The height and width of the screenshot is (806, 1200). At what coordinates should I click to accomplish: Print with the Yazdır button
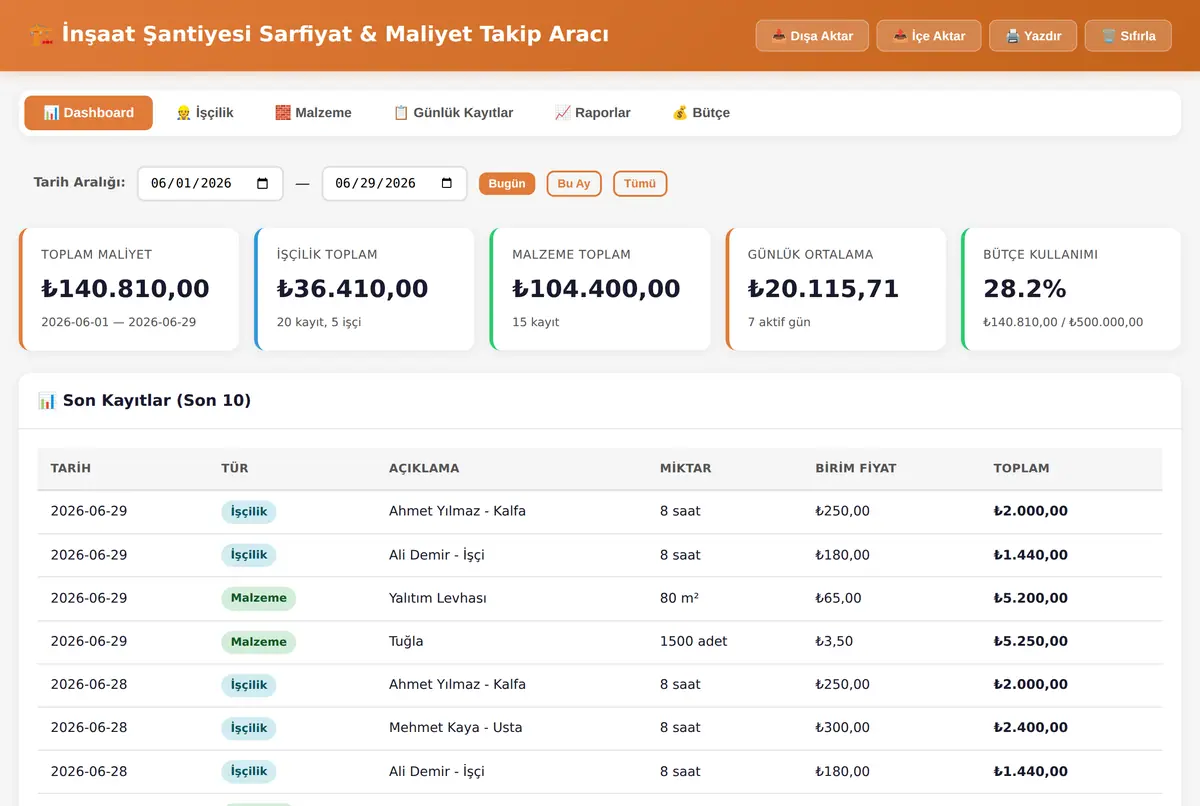[x=1033, y=36]
